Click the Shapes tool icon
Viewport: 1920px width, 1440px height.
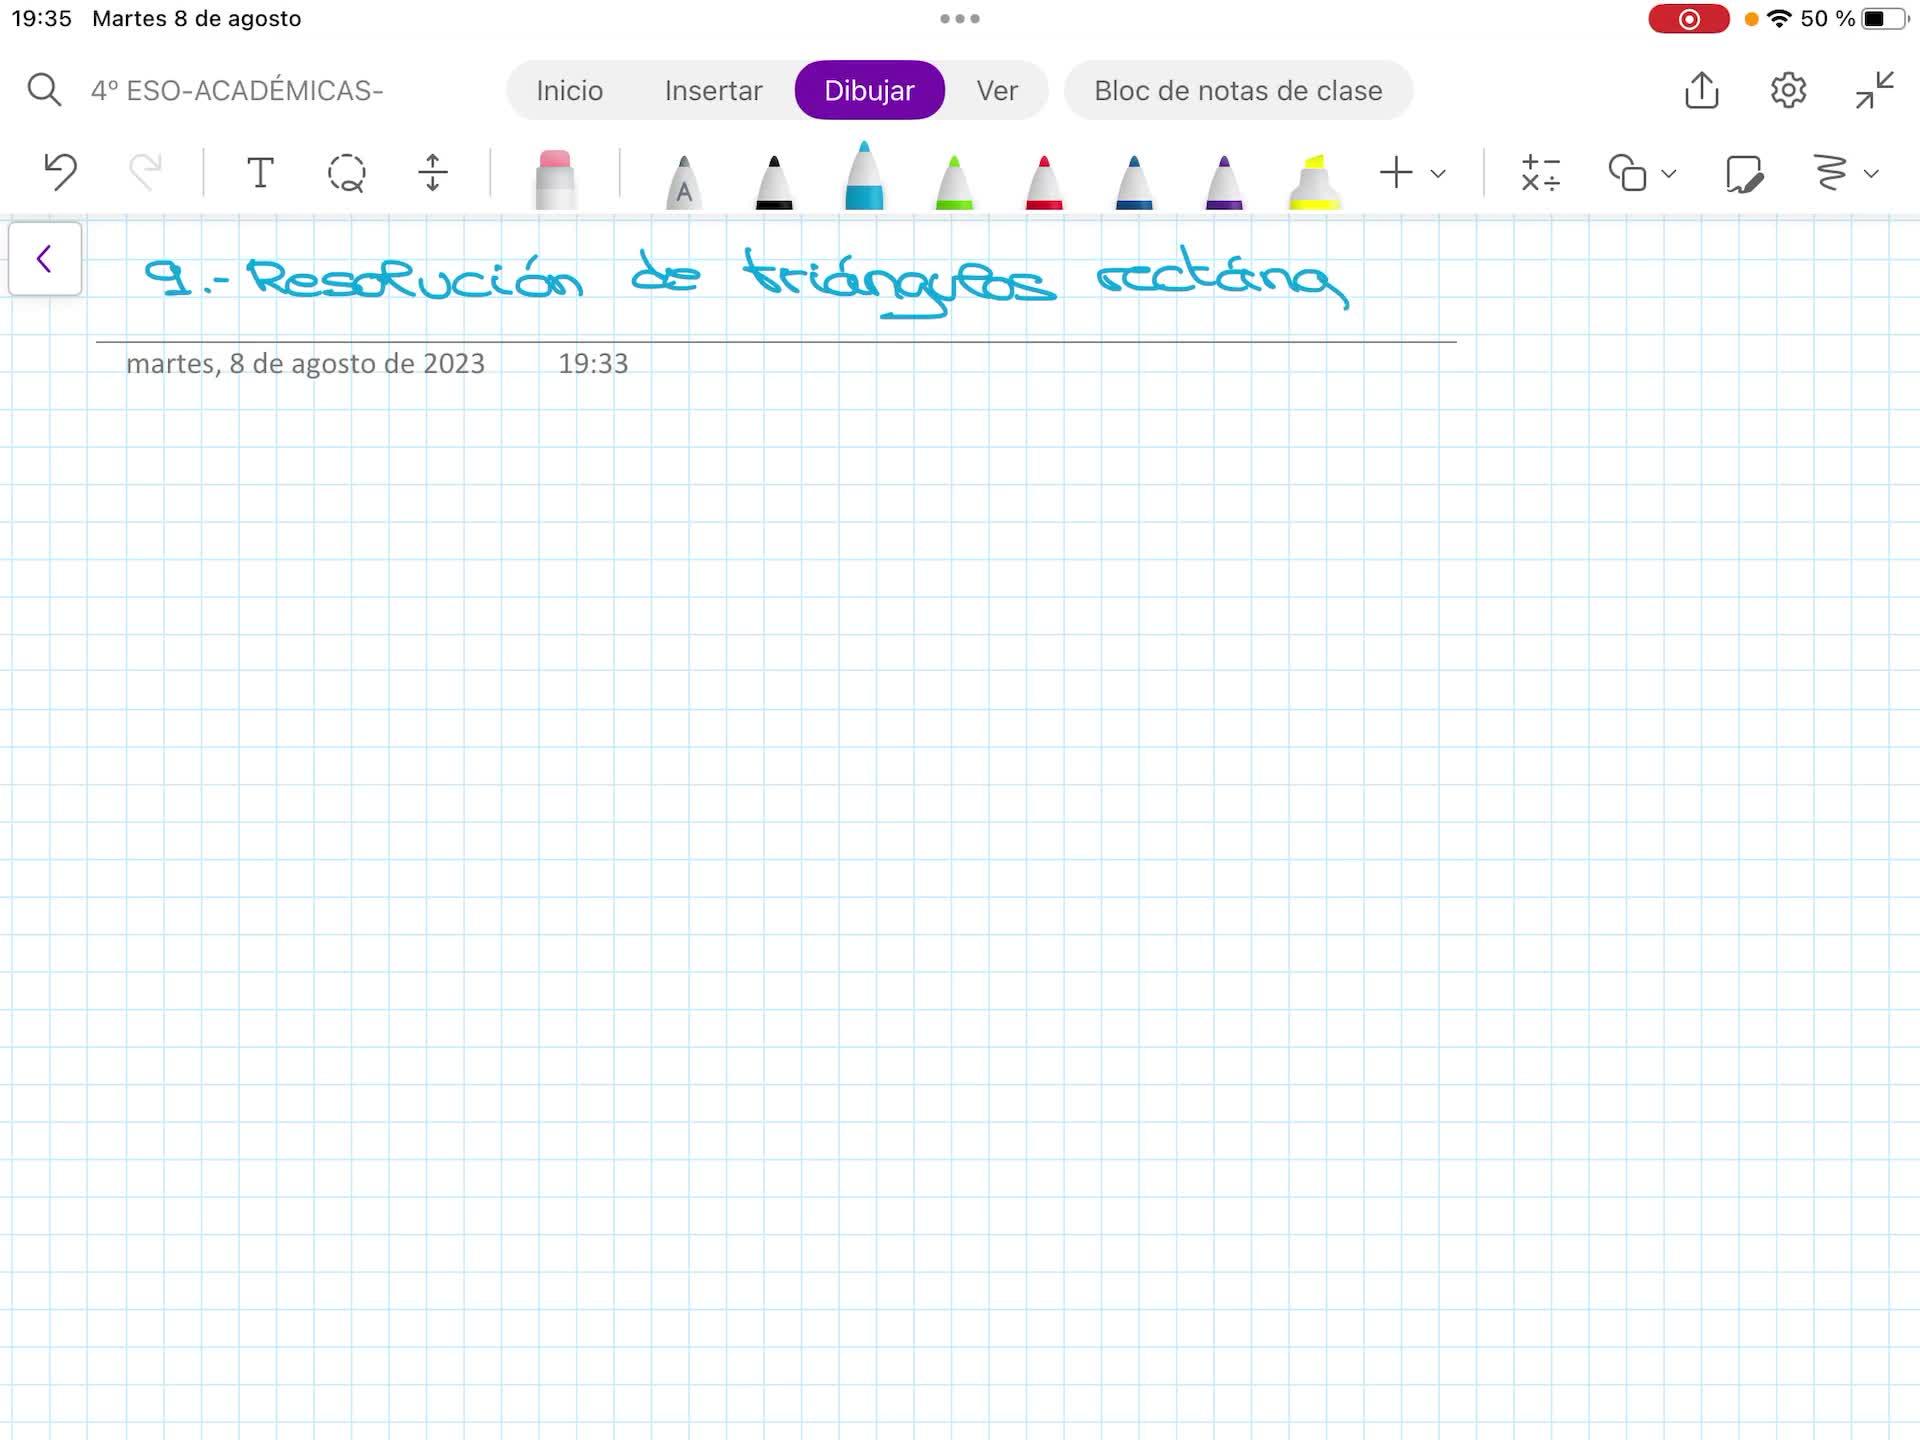coord(1627,173)
